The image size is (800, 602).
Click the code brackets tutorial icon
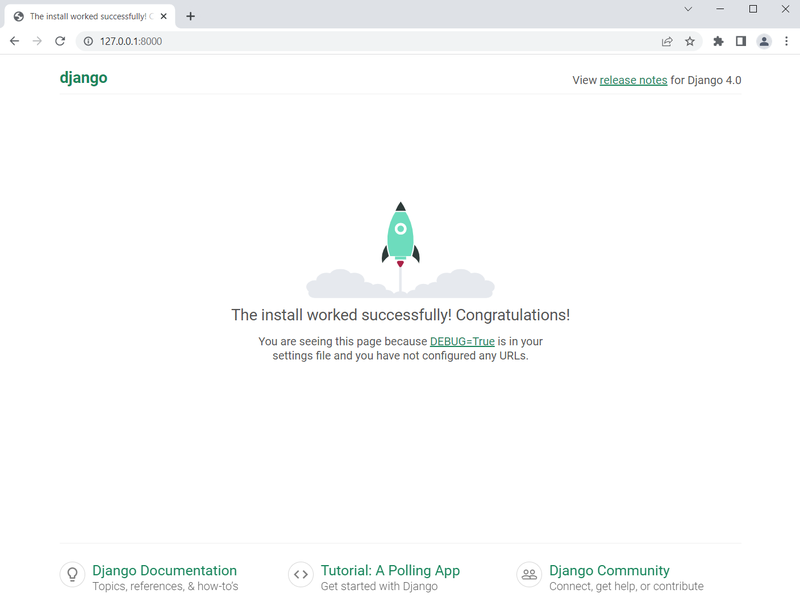[301, 574]
